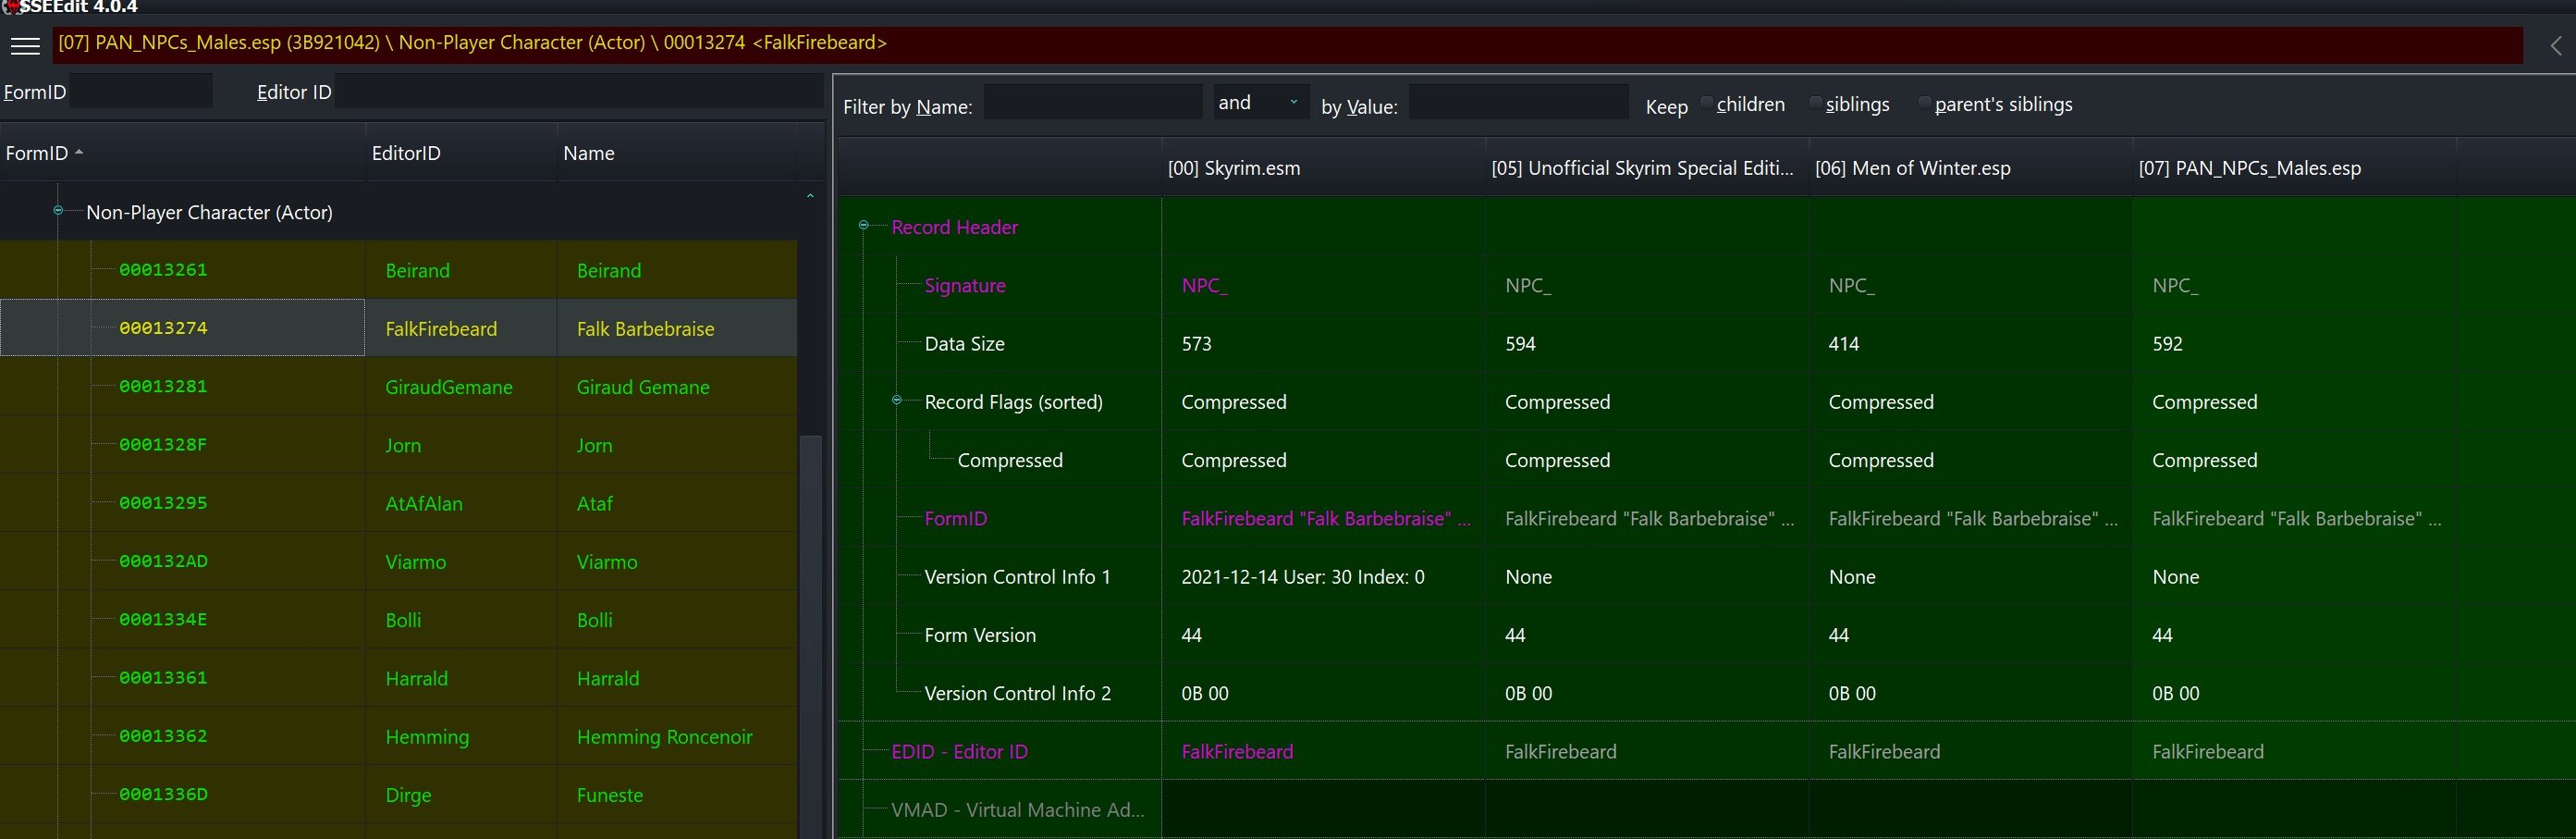This screenshot has height=839, width=2576.
Task: Select the VMAD - Virtual Machine Adapter row
Action: click(x=1017, y=810)
